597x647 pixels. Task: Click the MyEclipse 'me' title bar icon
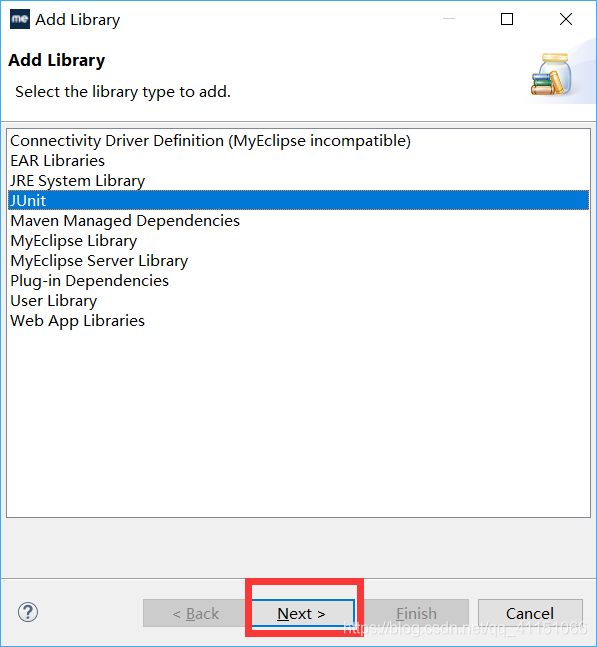[20, 19]
